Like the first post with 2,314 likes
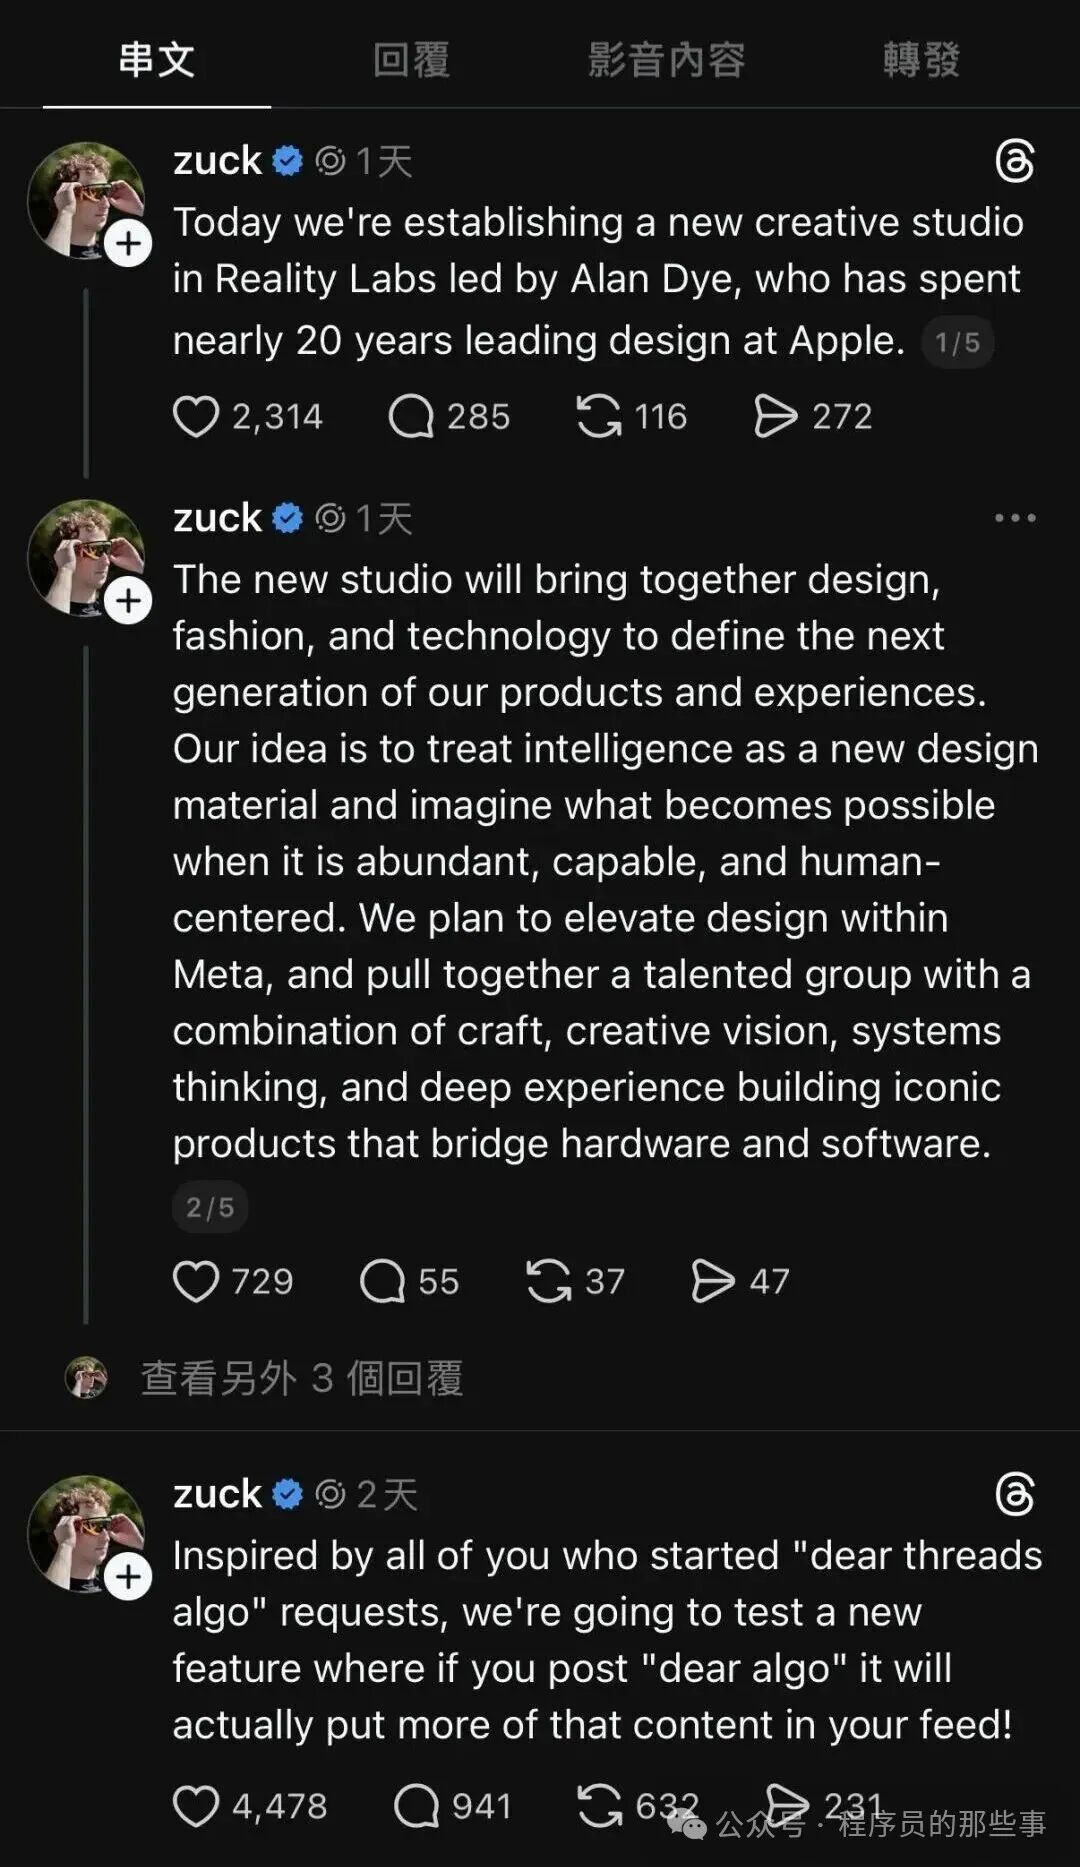 [x=200, y=416]
